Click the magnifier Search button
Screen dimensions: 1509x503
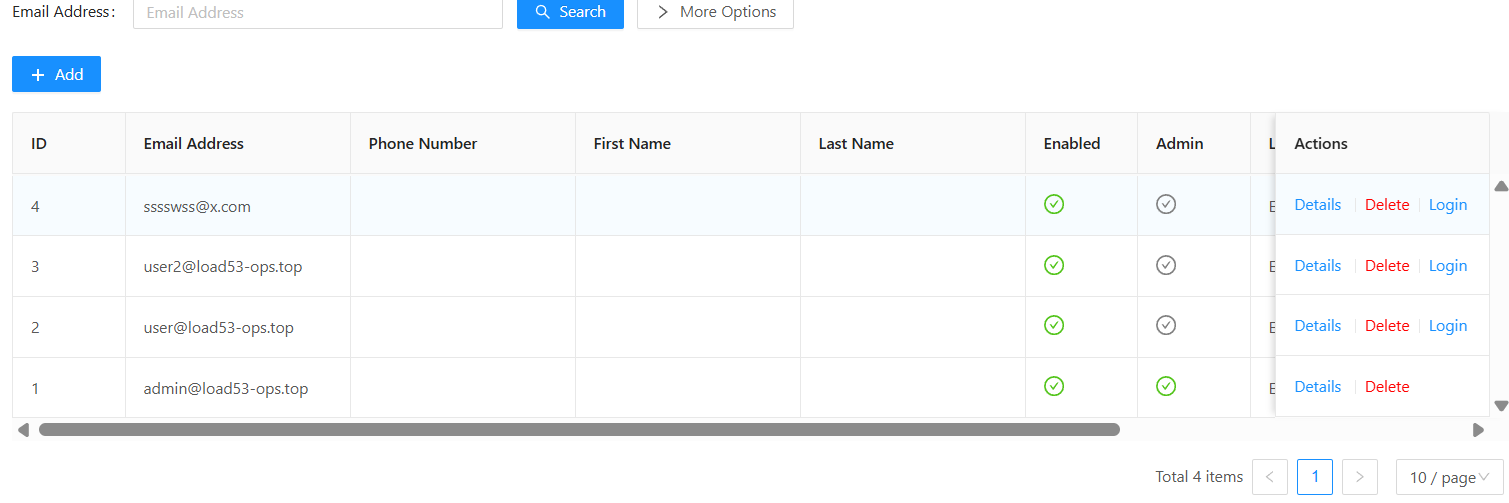pyautogui.click(x=570, y=12)
